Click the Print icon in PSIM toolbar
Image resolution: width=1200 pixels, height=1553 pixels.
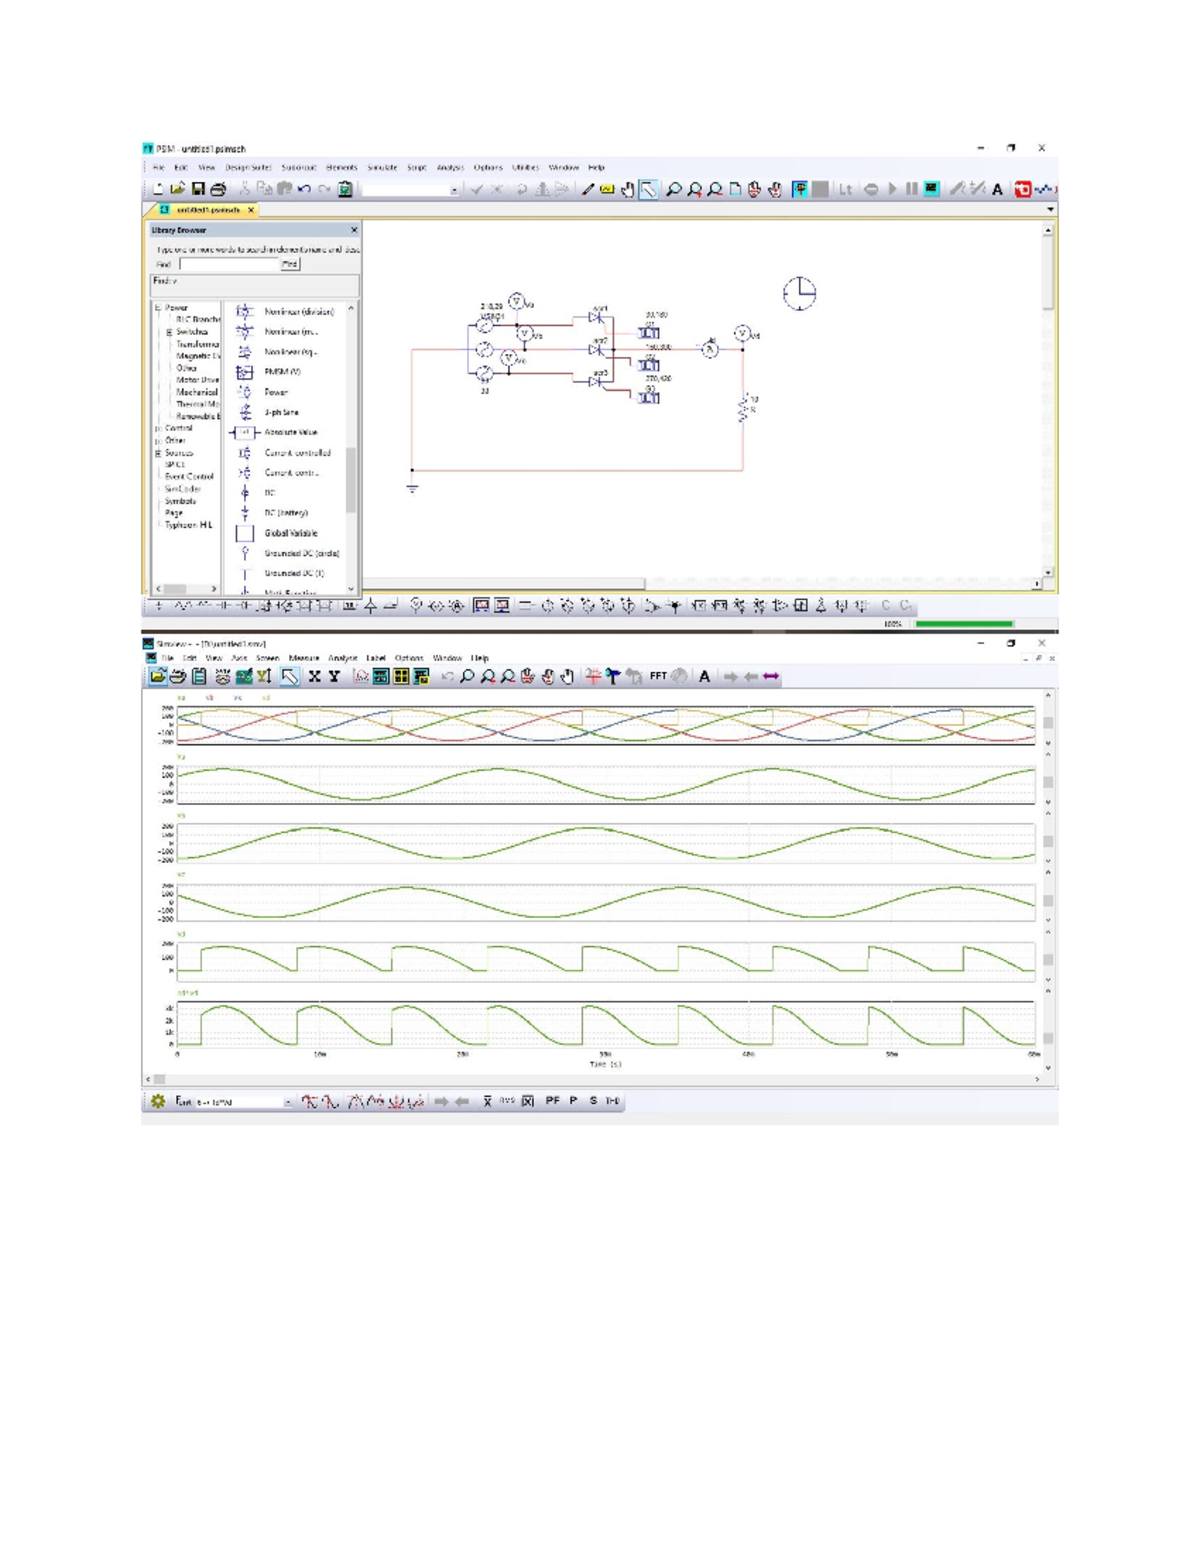tap(218, 189)
